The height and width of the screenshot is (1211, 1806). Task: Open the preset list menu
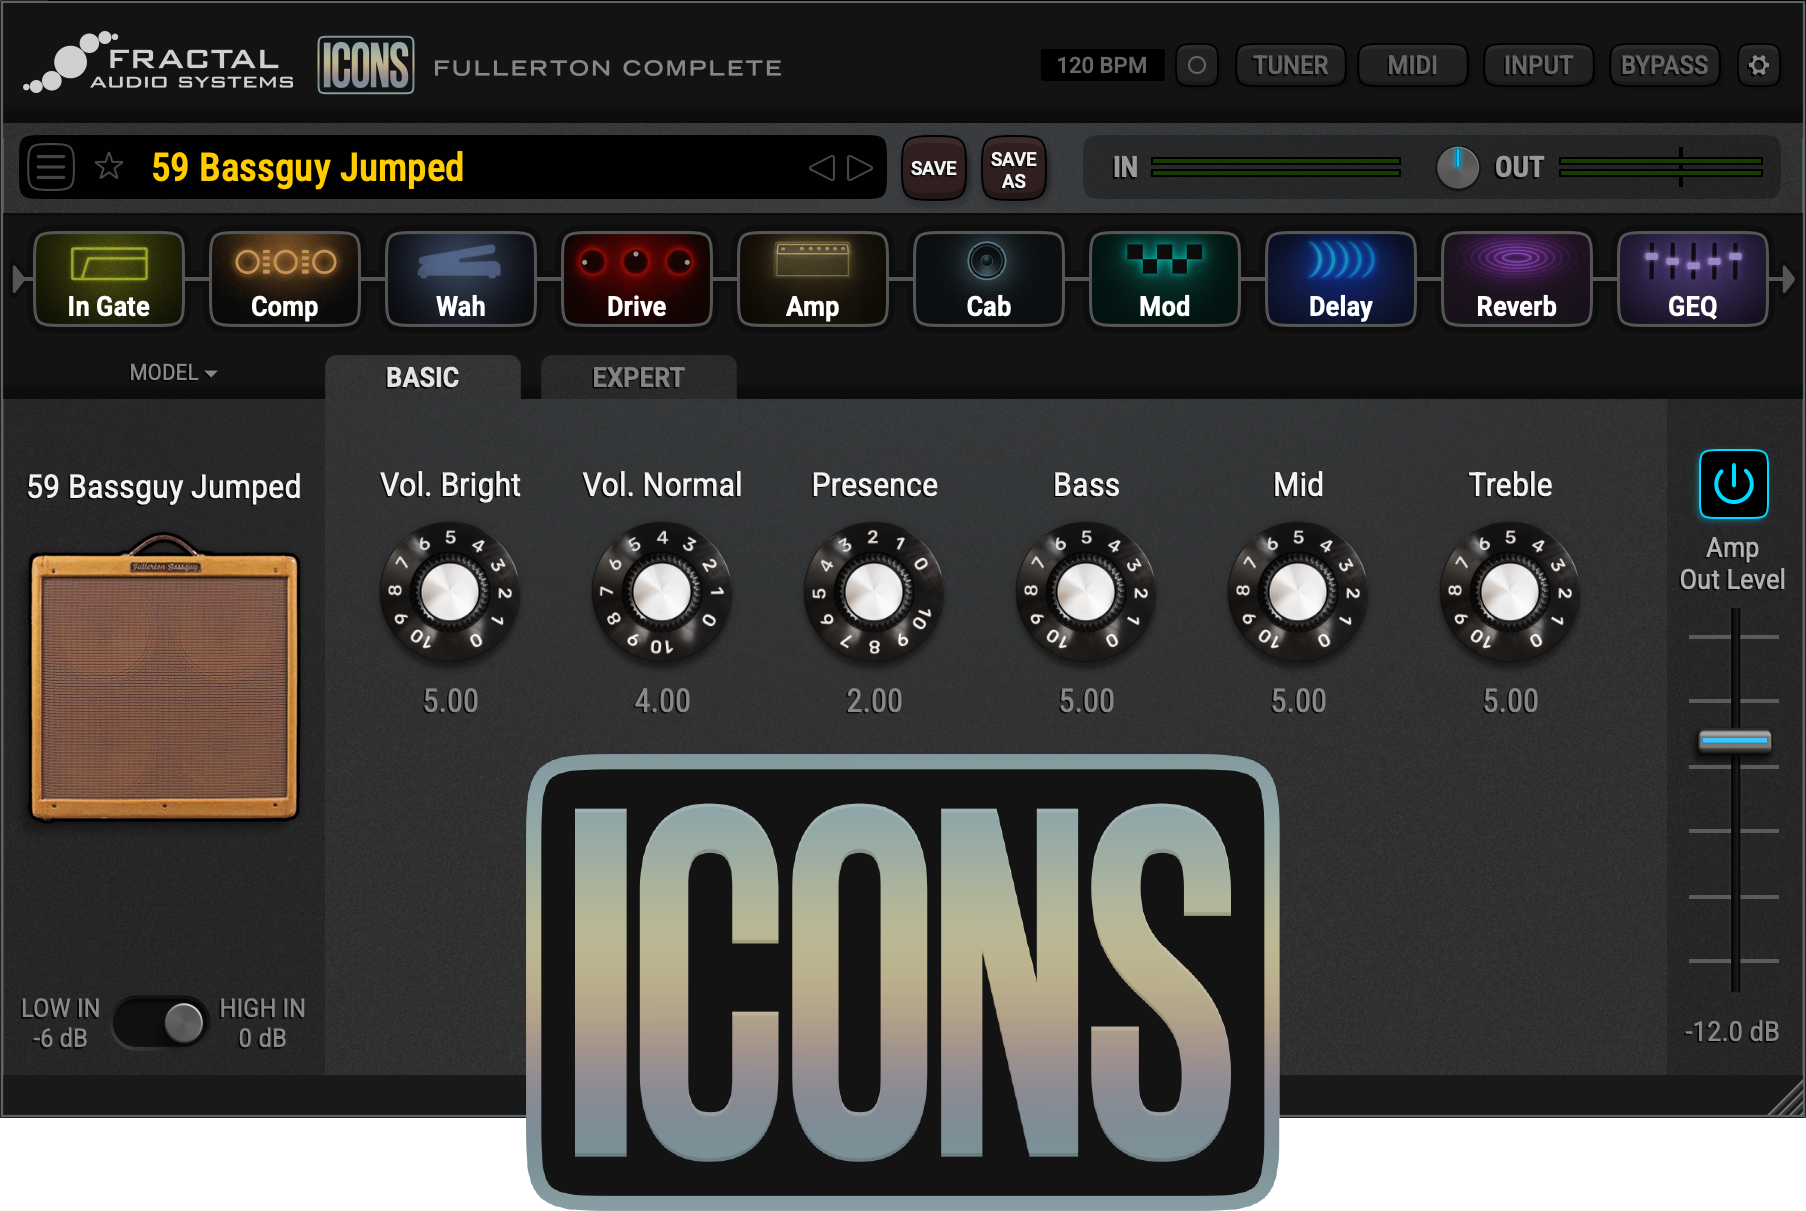[51, 167]
